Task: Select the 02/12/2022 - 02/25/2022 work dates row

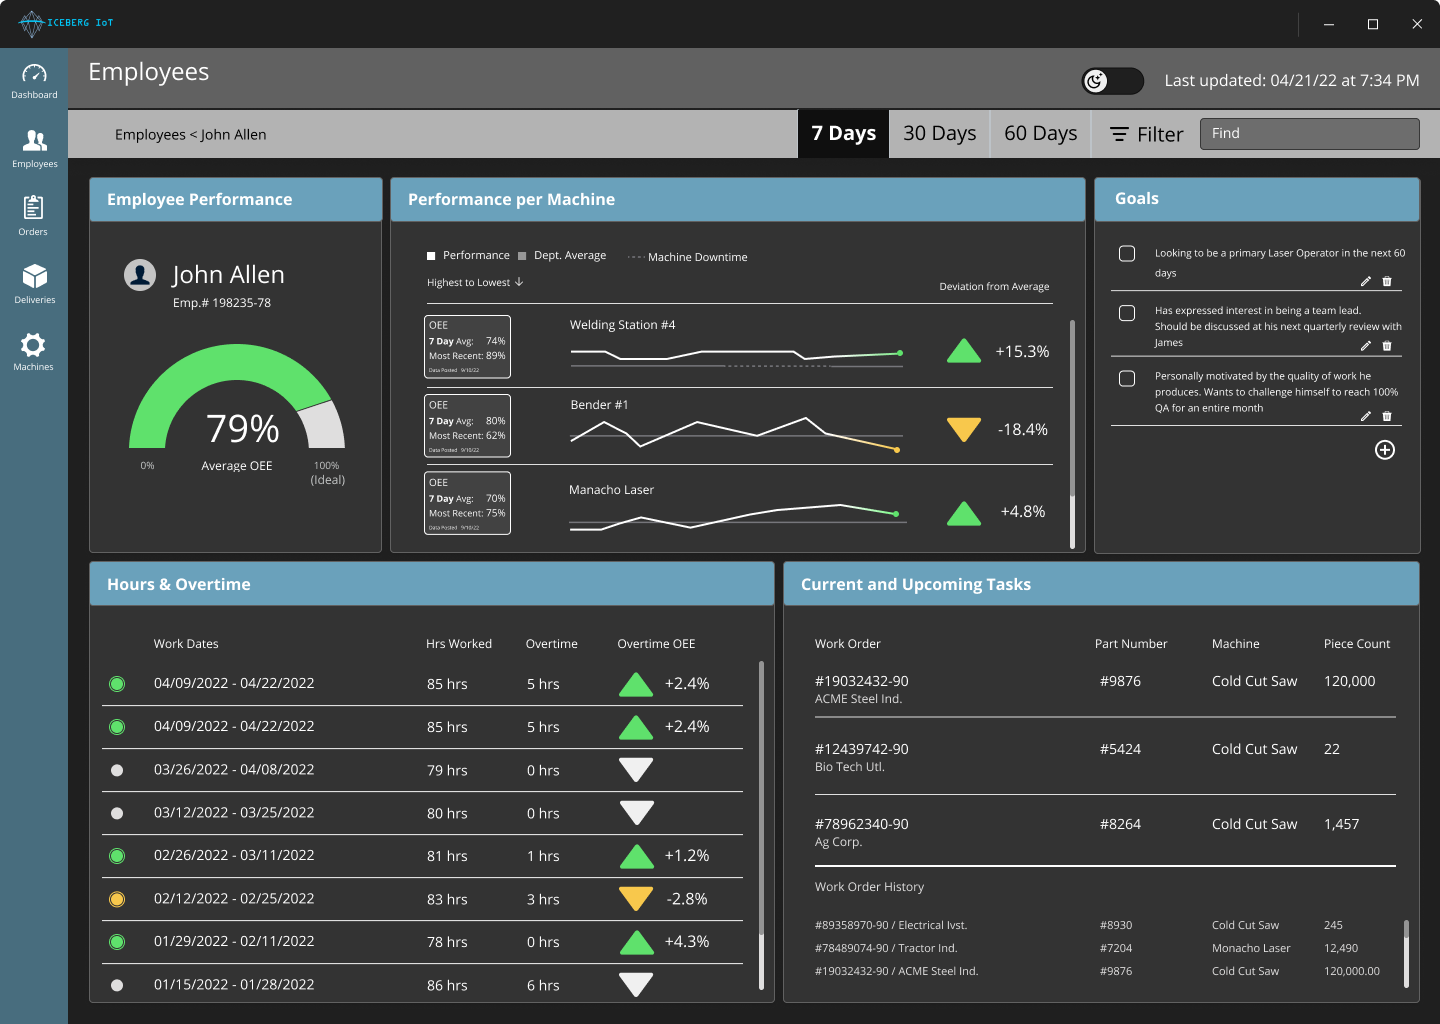Action: pyautogui.click(x=422, y=899)
